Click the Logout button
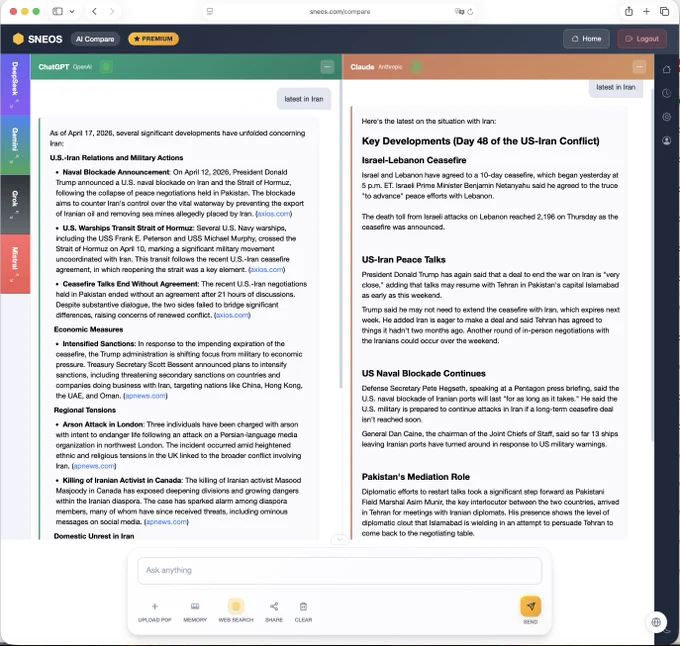 coord(642,39)
